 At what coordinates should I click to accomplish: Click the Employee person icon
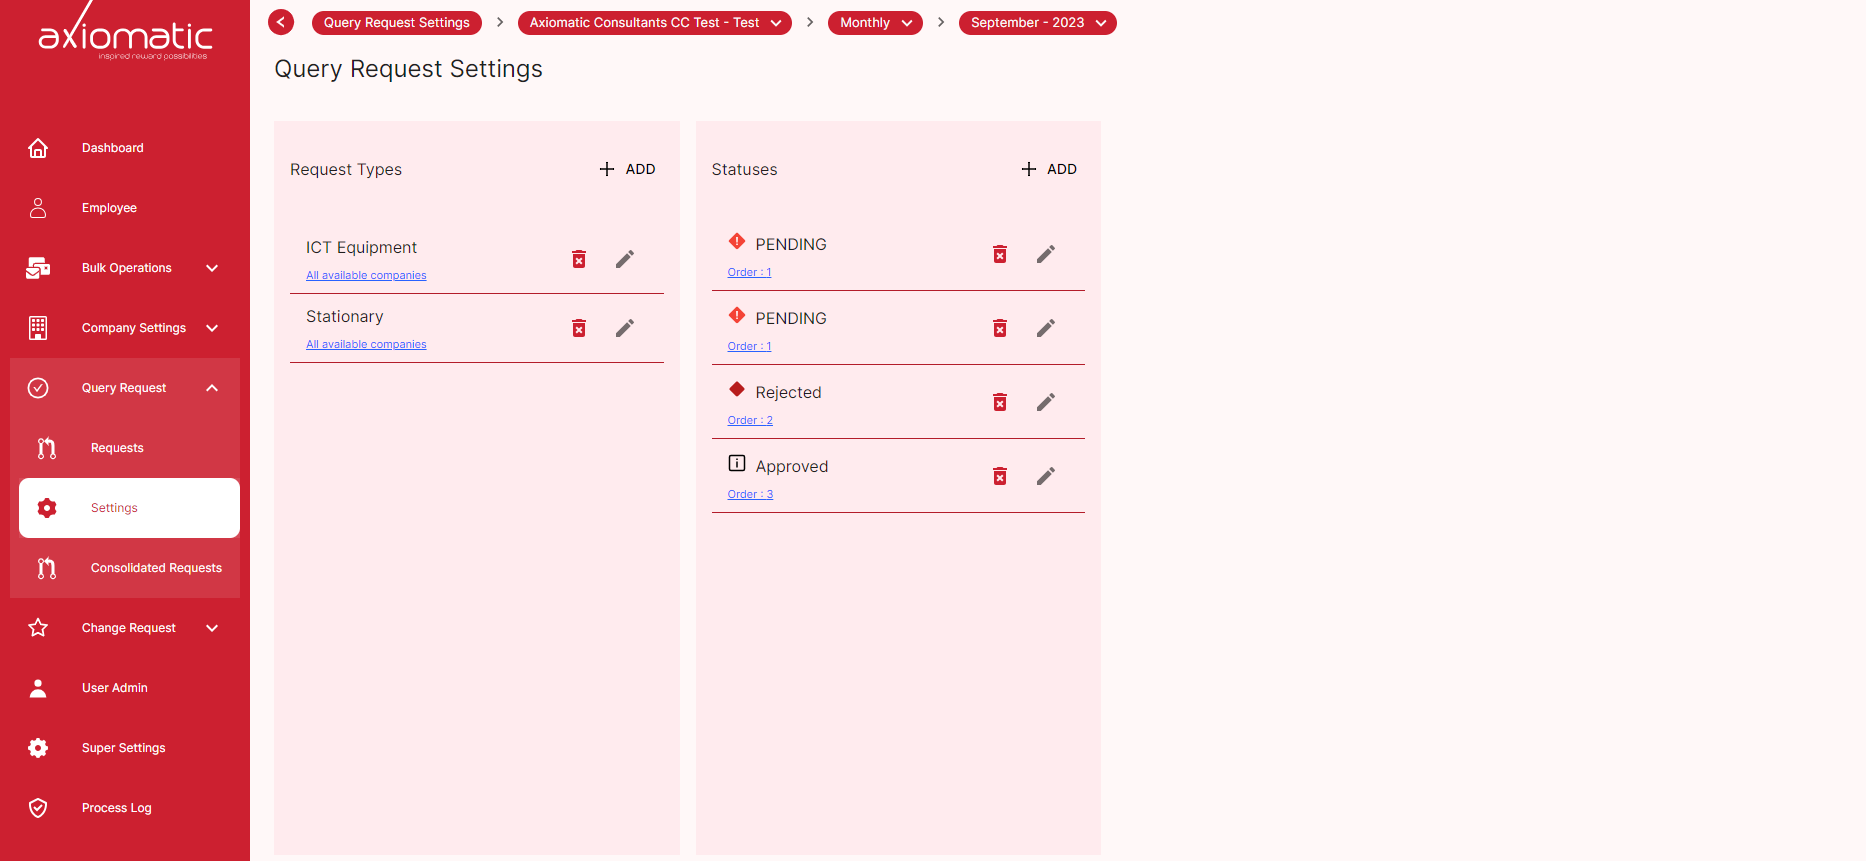pyautogui.click(x=38, y=208)
